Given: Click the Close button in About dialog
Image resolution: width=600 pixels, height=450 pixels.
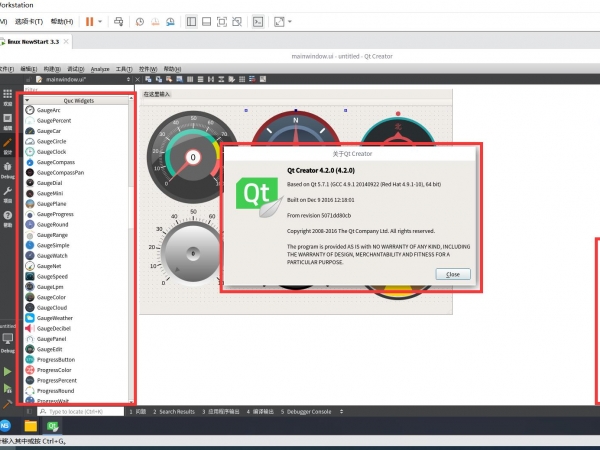Looking at the screenshot, I should pyautogui.click(x=452, y=273).
